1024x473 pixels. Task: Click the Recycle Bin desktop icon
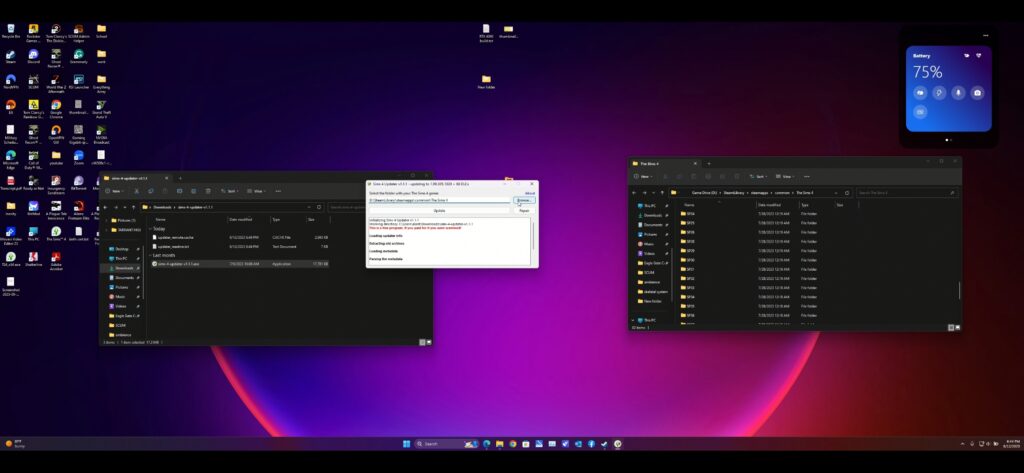[10, 29]
